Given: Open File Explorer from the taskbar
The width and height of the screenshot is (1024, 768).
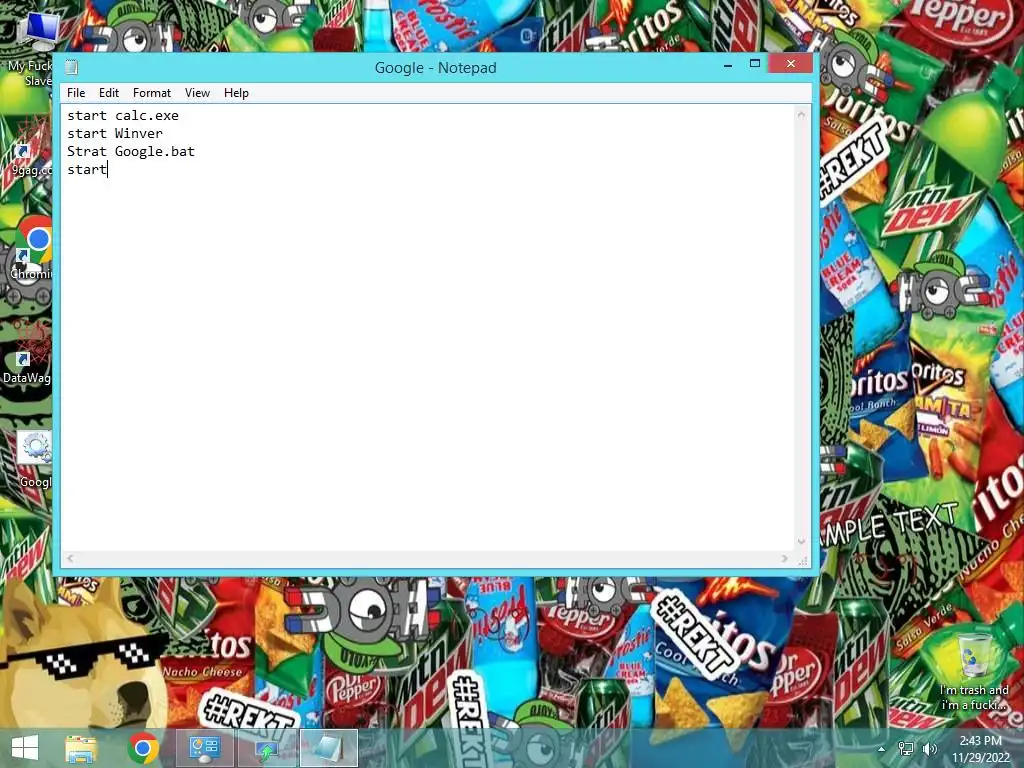Looking at the screenshot, I should tap(81, 748).
